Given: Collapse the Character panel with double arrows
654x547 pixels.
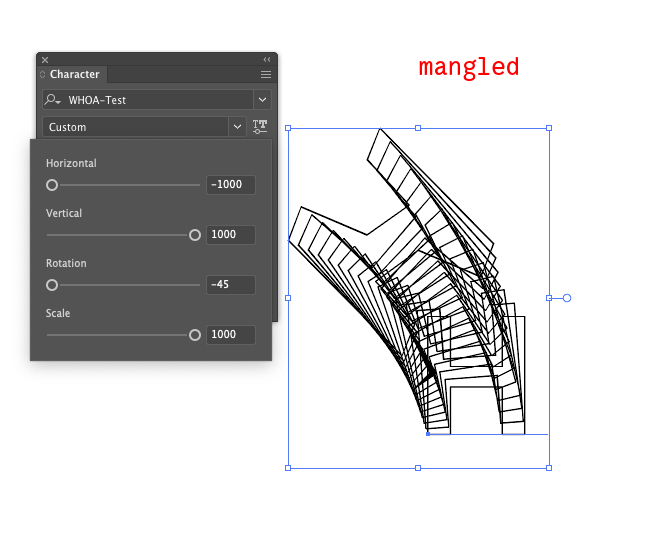Looking at the screenshot, I should click(267, 60).
